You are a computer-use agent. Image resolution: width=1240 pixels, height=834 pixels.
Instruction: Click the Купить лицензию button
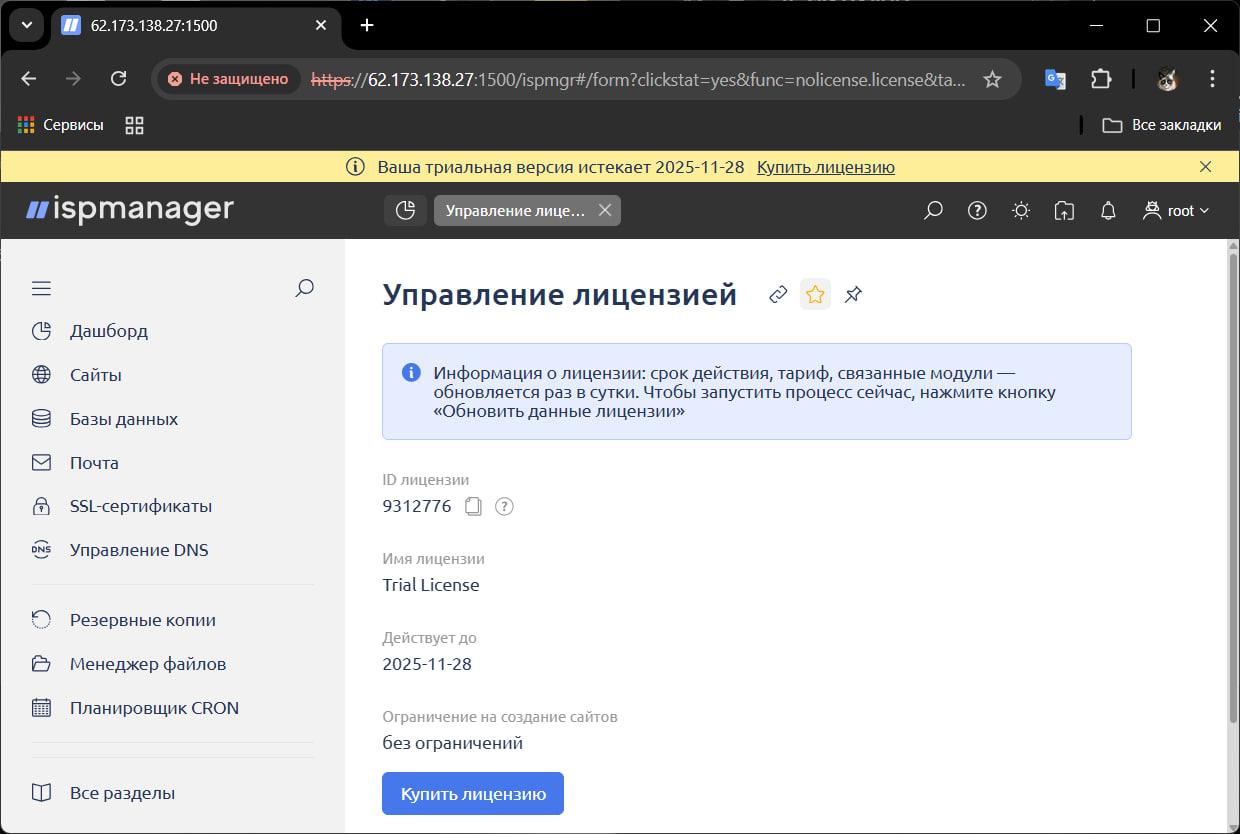[x=472, y=792]
